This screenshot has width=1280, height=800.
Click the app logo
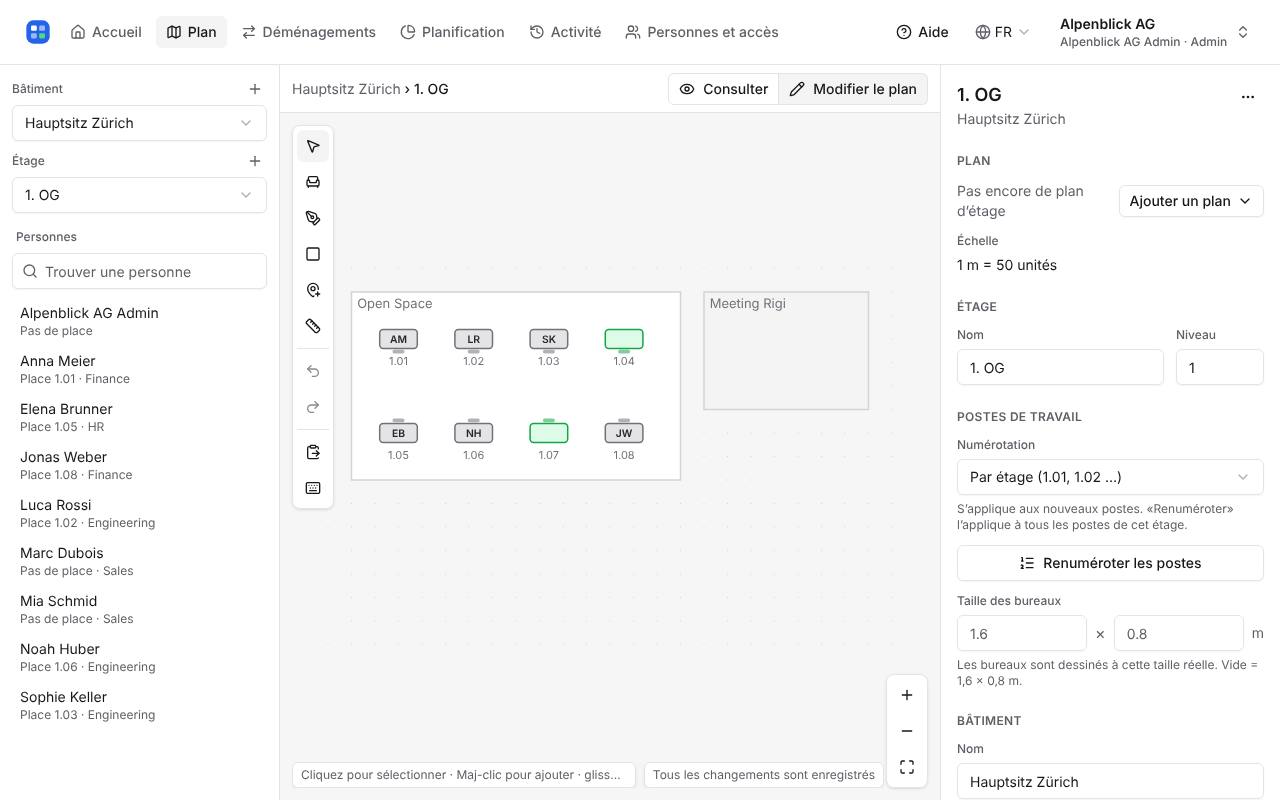point(38,32)
